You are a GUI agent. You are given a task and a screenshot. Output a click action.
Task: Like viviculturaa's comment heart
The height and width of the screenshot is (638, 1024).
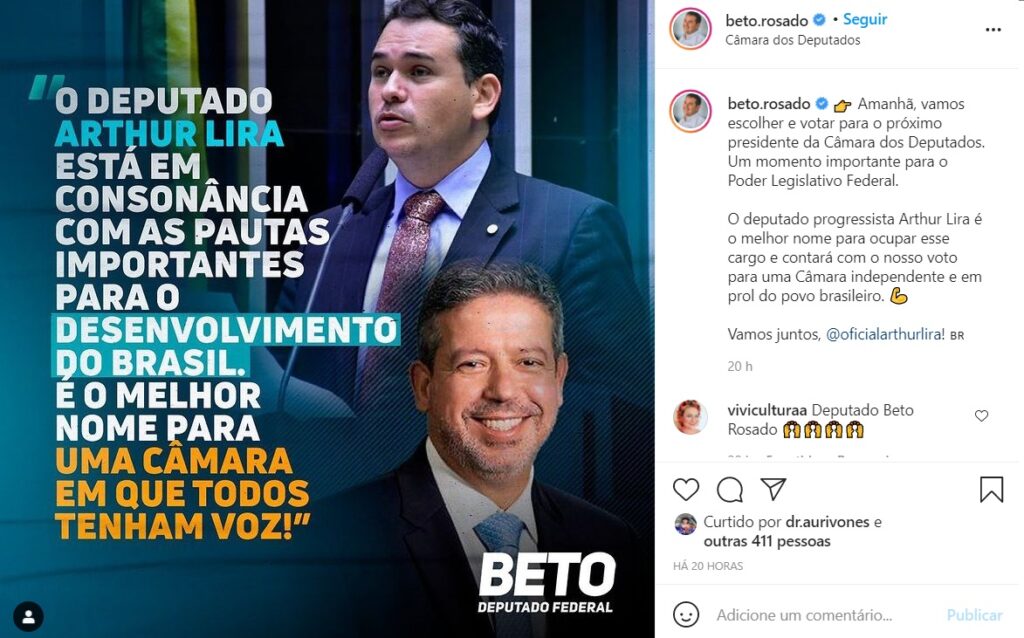coord(981,416)
